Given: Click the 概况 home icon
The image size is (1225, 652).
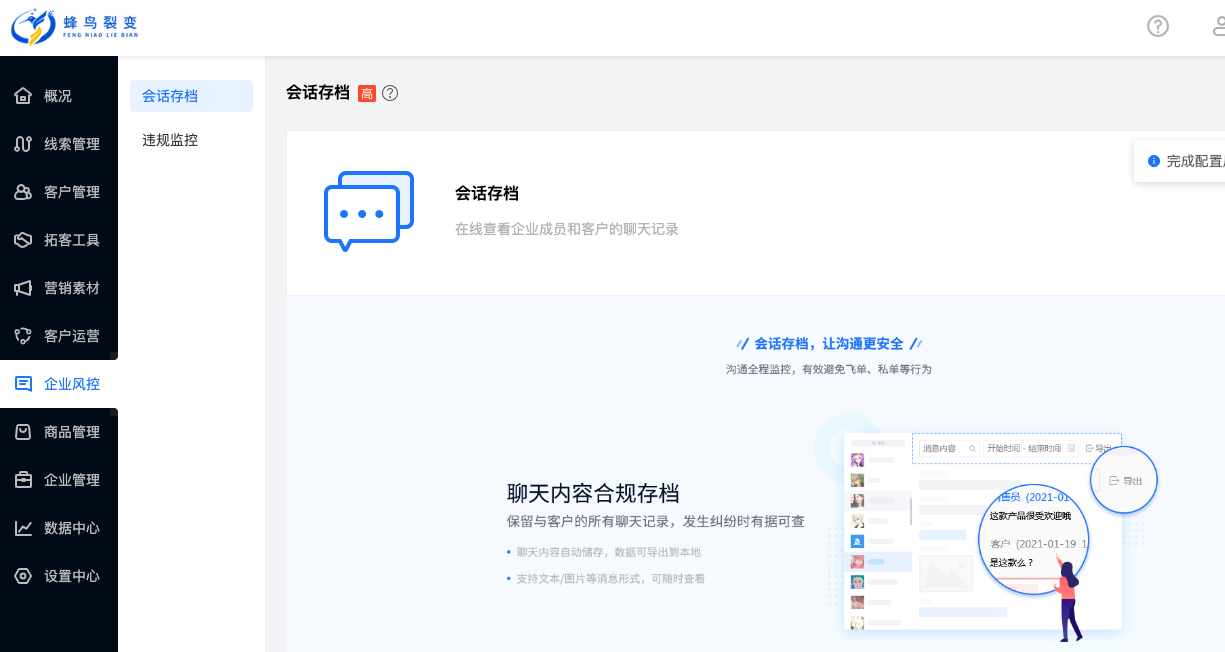Looking at the screenshot, I should click(x=23, y=96).
